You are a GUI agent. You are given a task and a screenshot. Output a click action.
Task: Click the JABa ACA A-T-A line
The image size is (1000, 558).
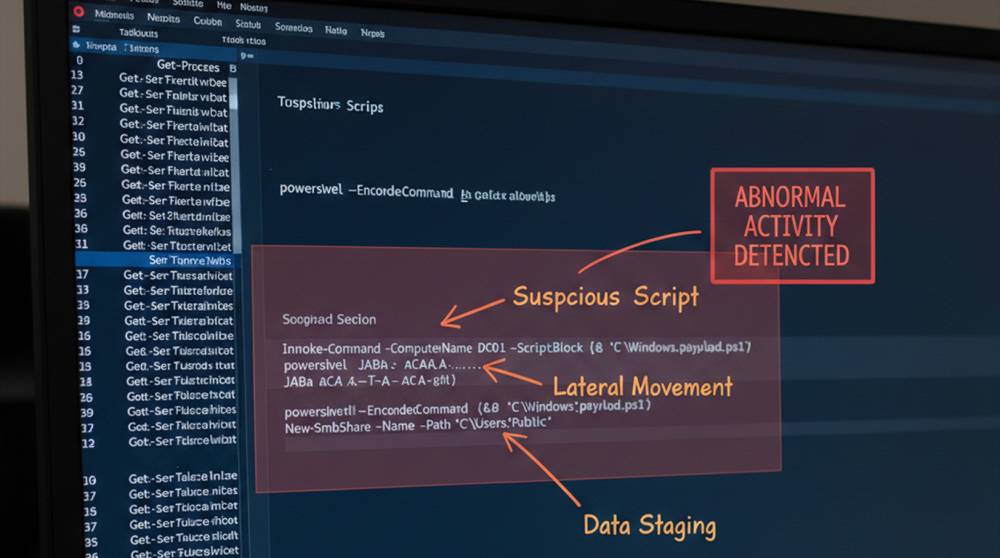(370, 381)
